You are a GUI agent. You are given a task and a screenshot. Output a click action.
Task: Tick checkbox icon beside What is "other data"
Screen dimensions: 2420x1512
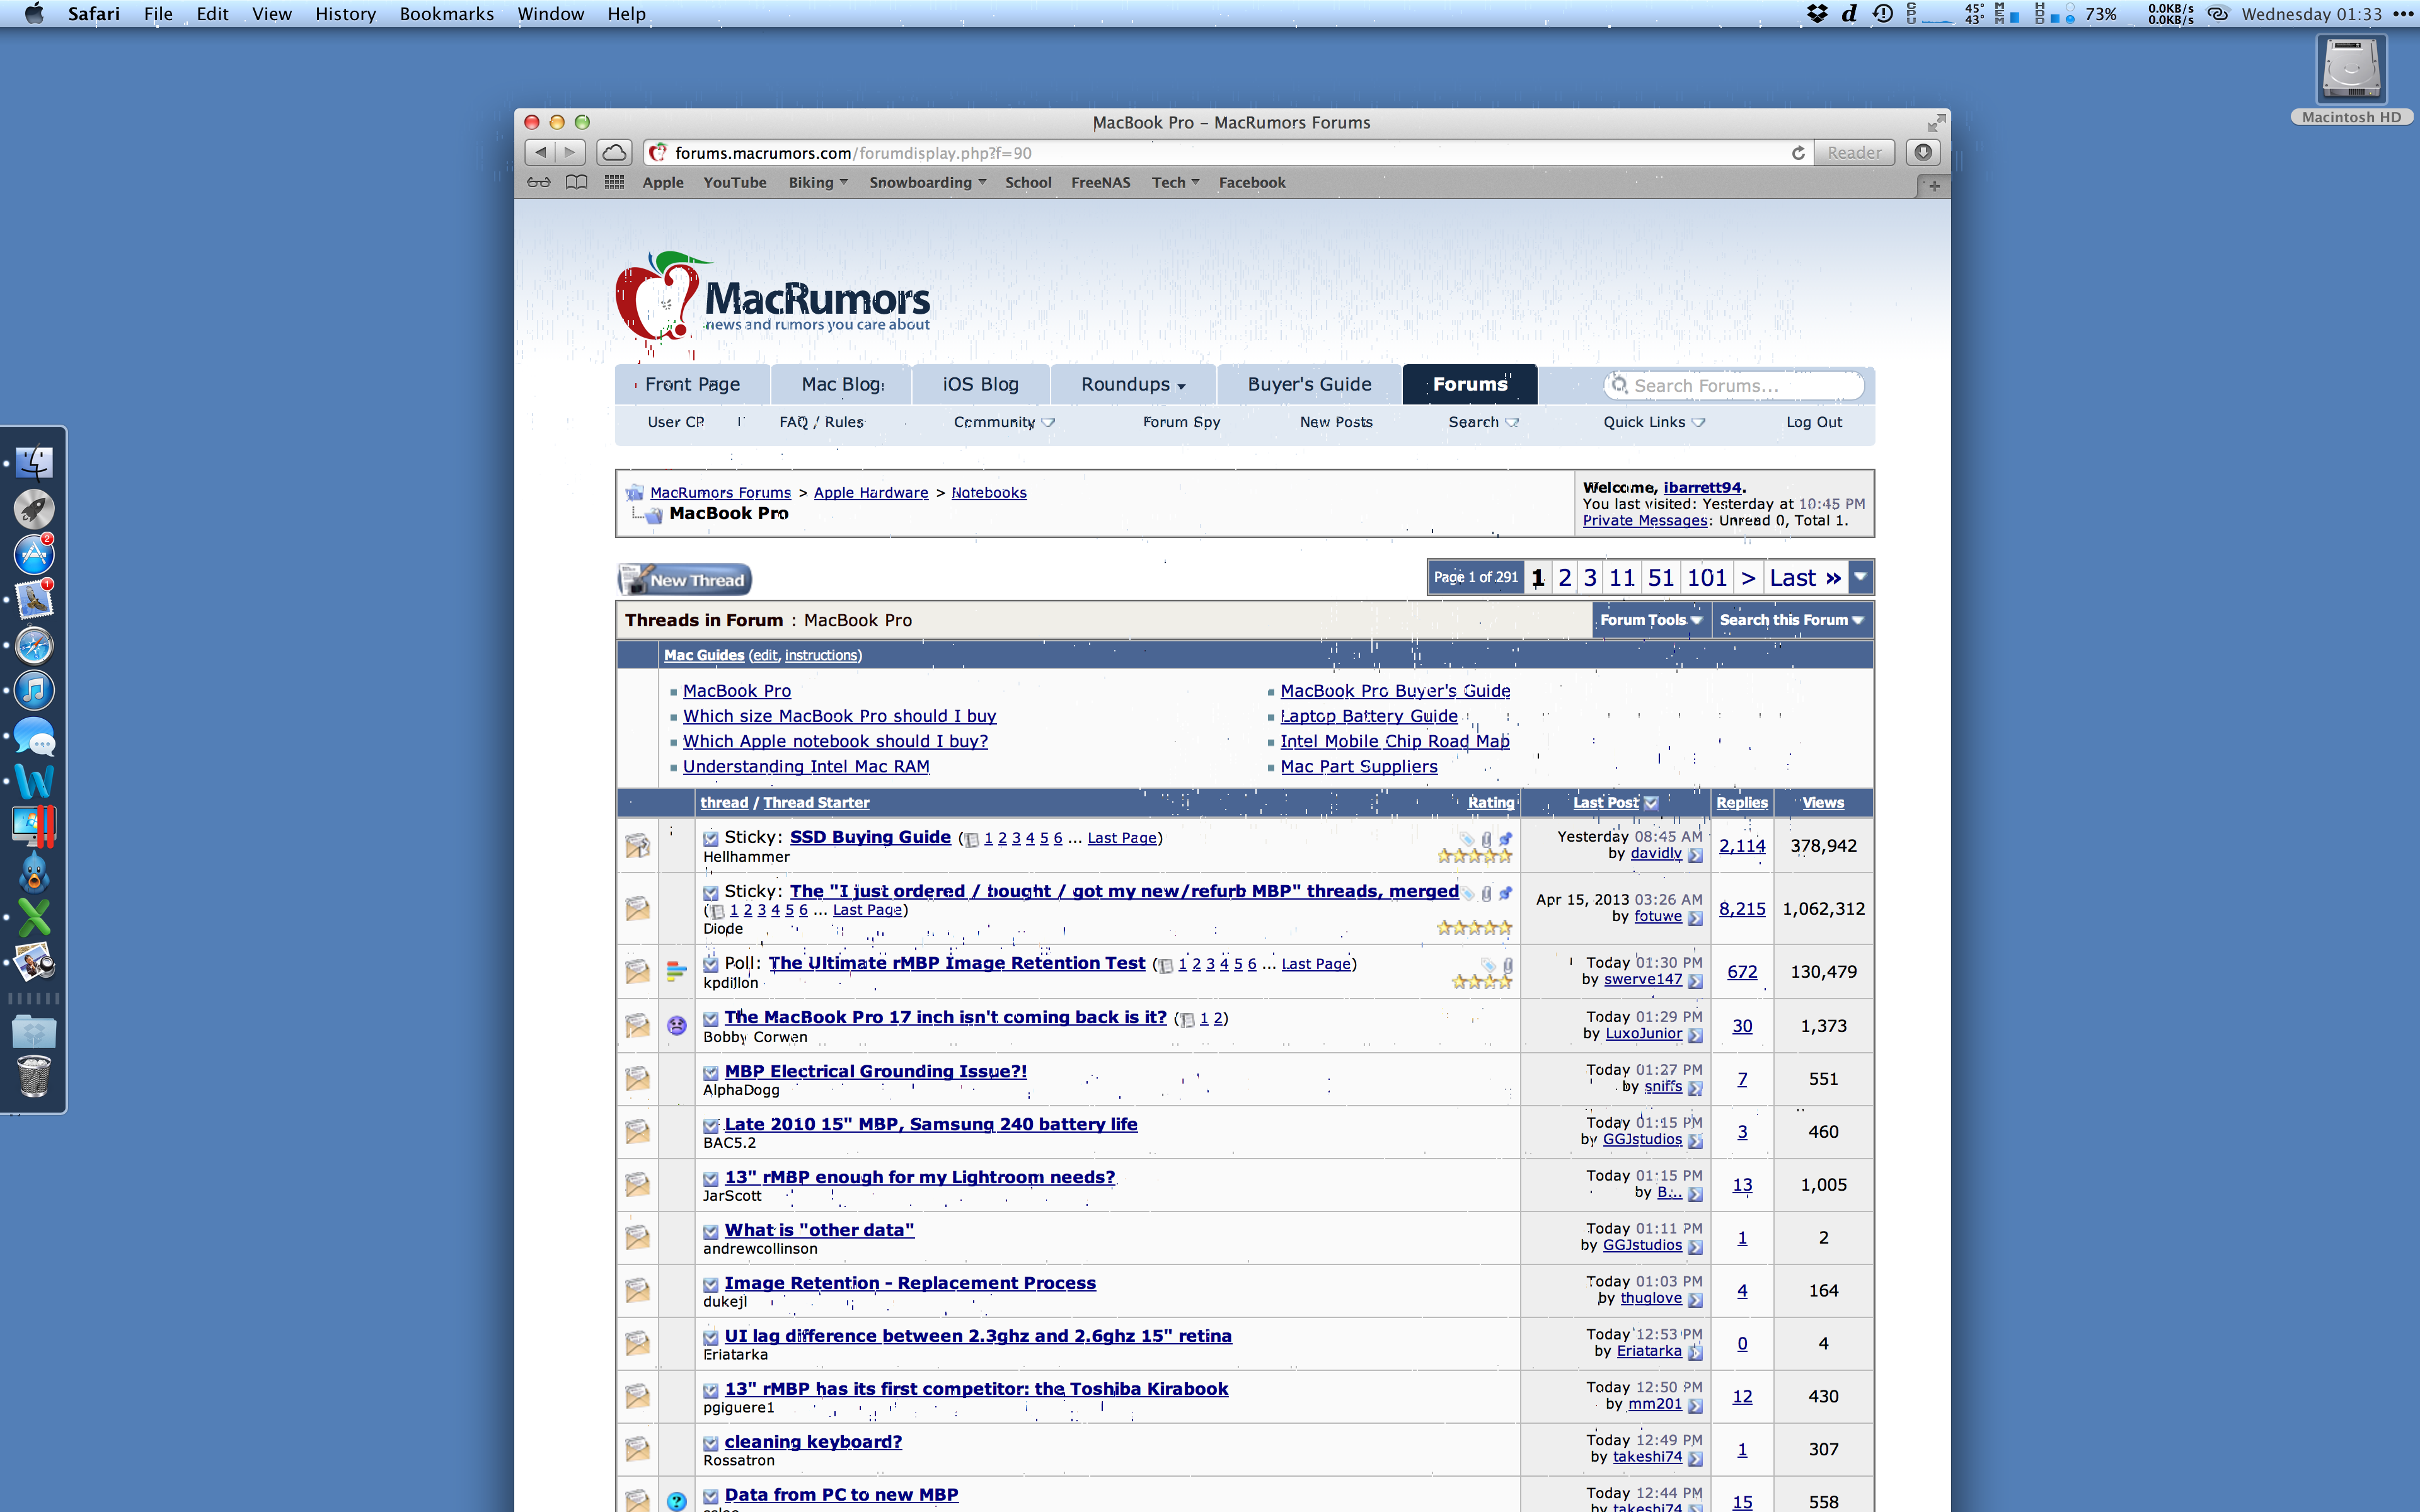(x=710, y=1232)
